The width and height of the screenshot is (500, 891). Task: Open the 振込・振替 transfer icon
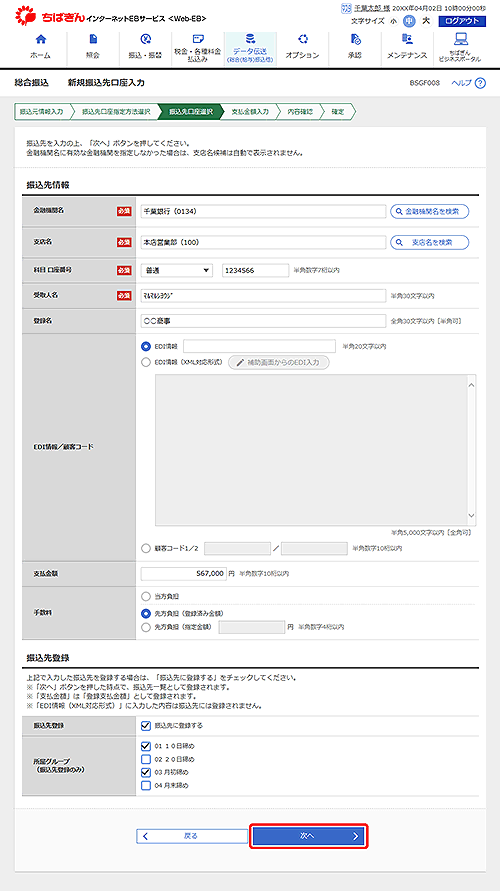146,39
